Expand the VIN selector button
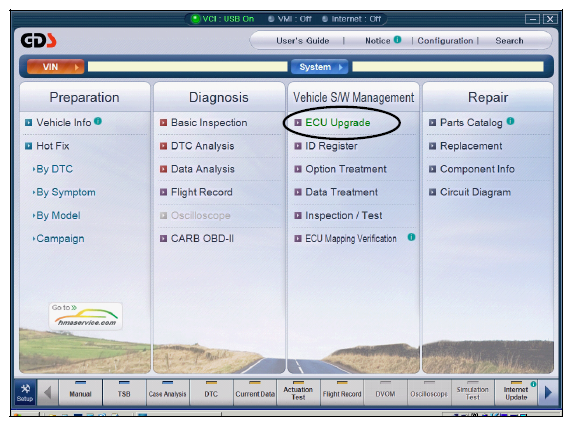 [x=55, y=67]
